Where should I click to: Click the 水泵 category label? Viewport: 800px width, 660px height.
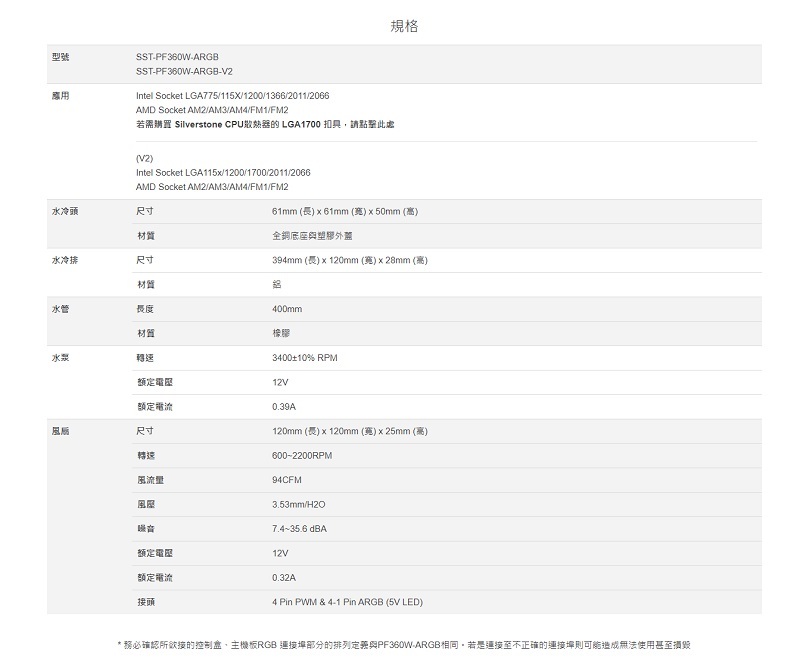point(60,357)
